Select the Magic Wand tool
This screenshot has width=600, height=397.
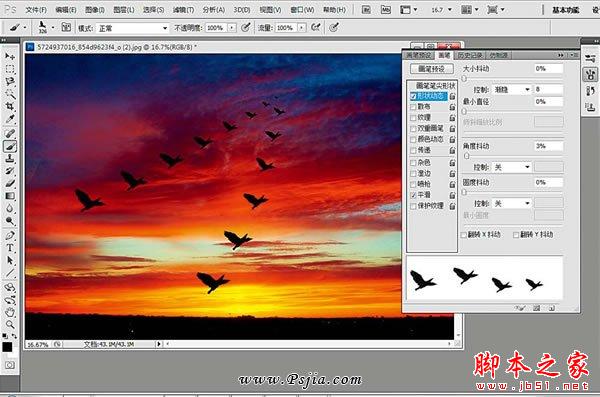(x=10, y=94)
